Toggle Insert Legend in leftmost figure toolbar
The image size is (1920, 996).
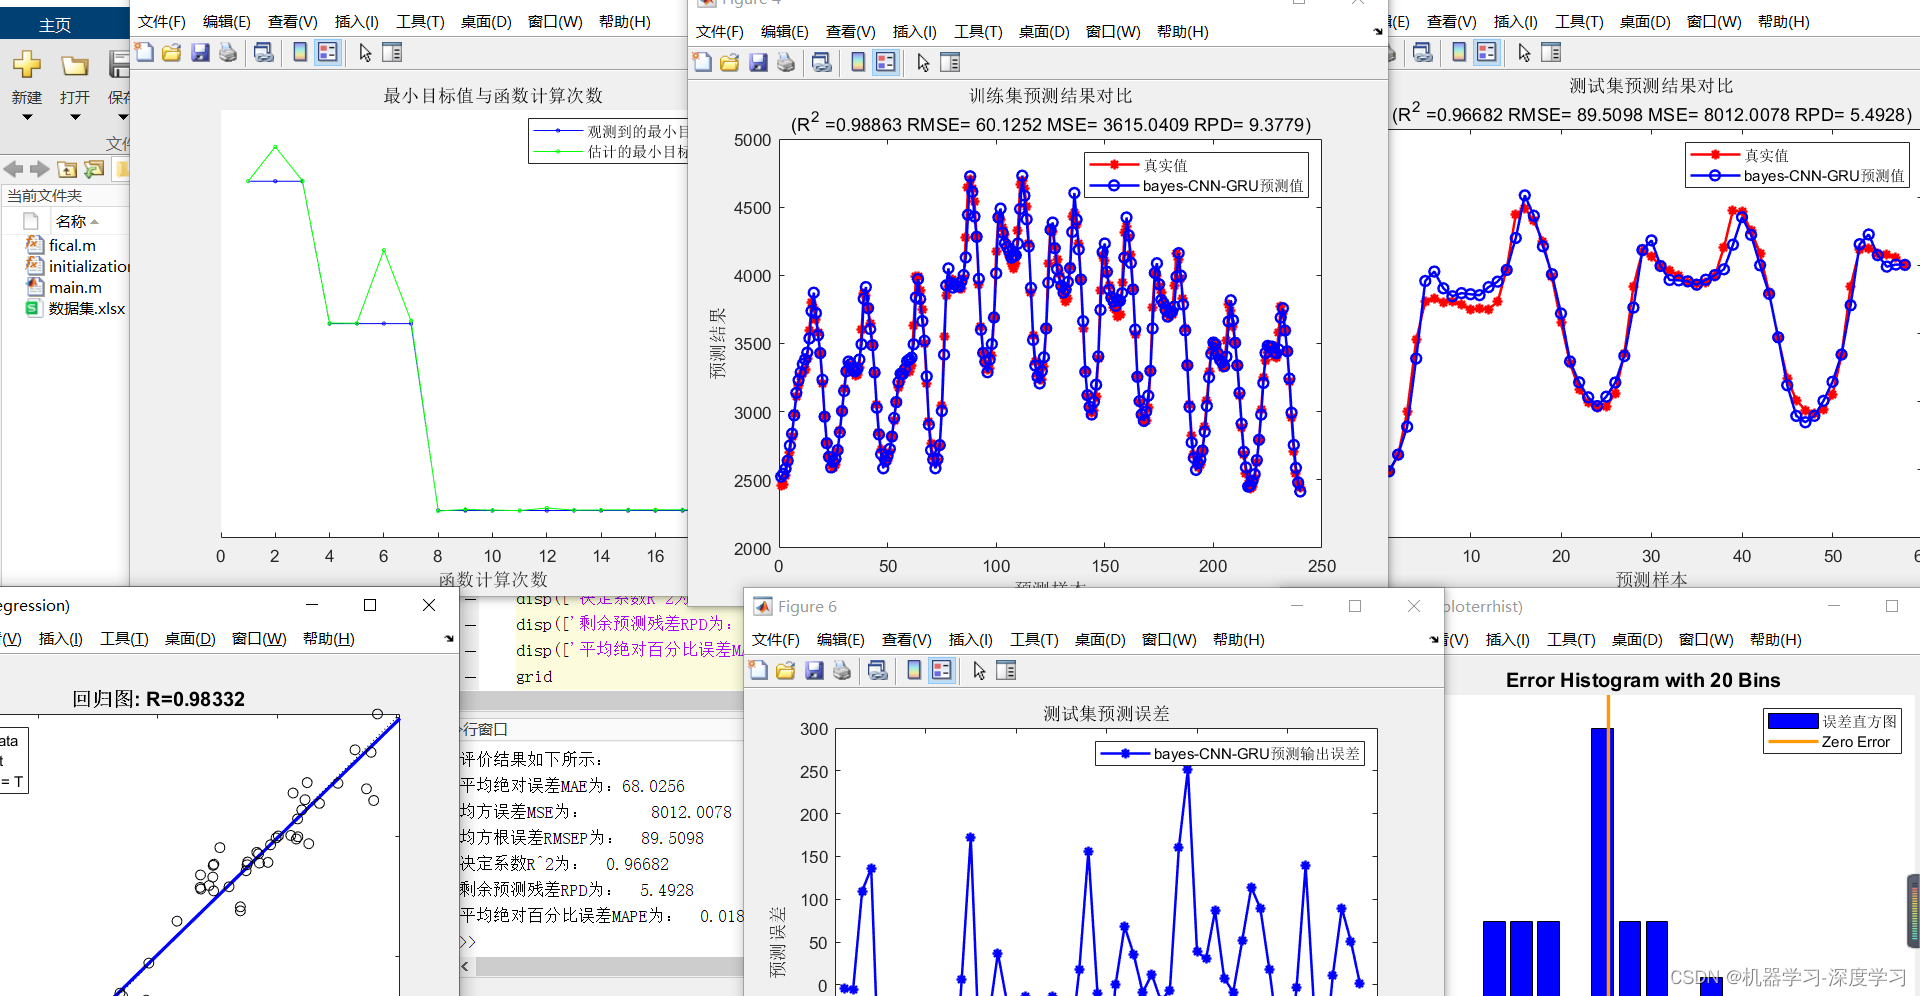click(328, 52)
